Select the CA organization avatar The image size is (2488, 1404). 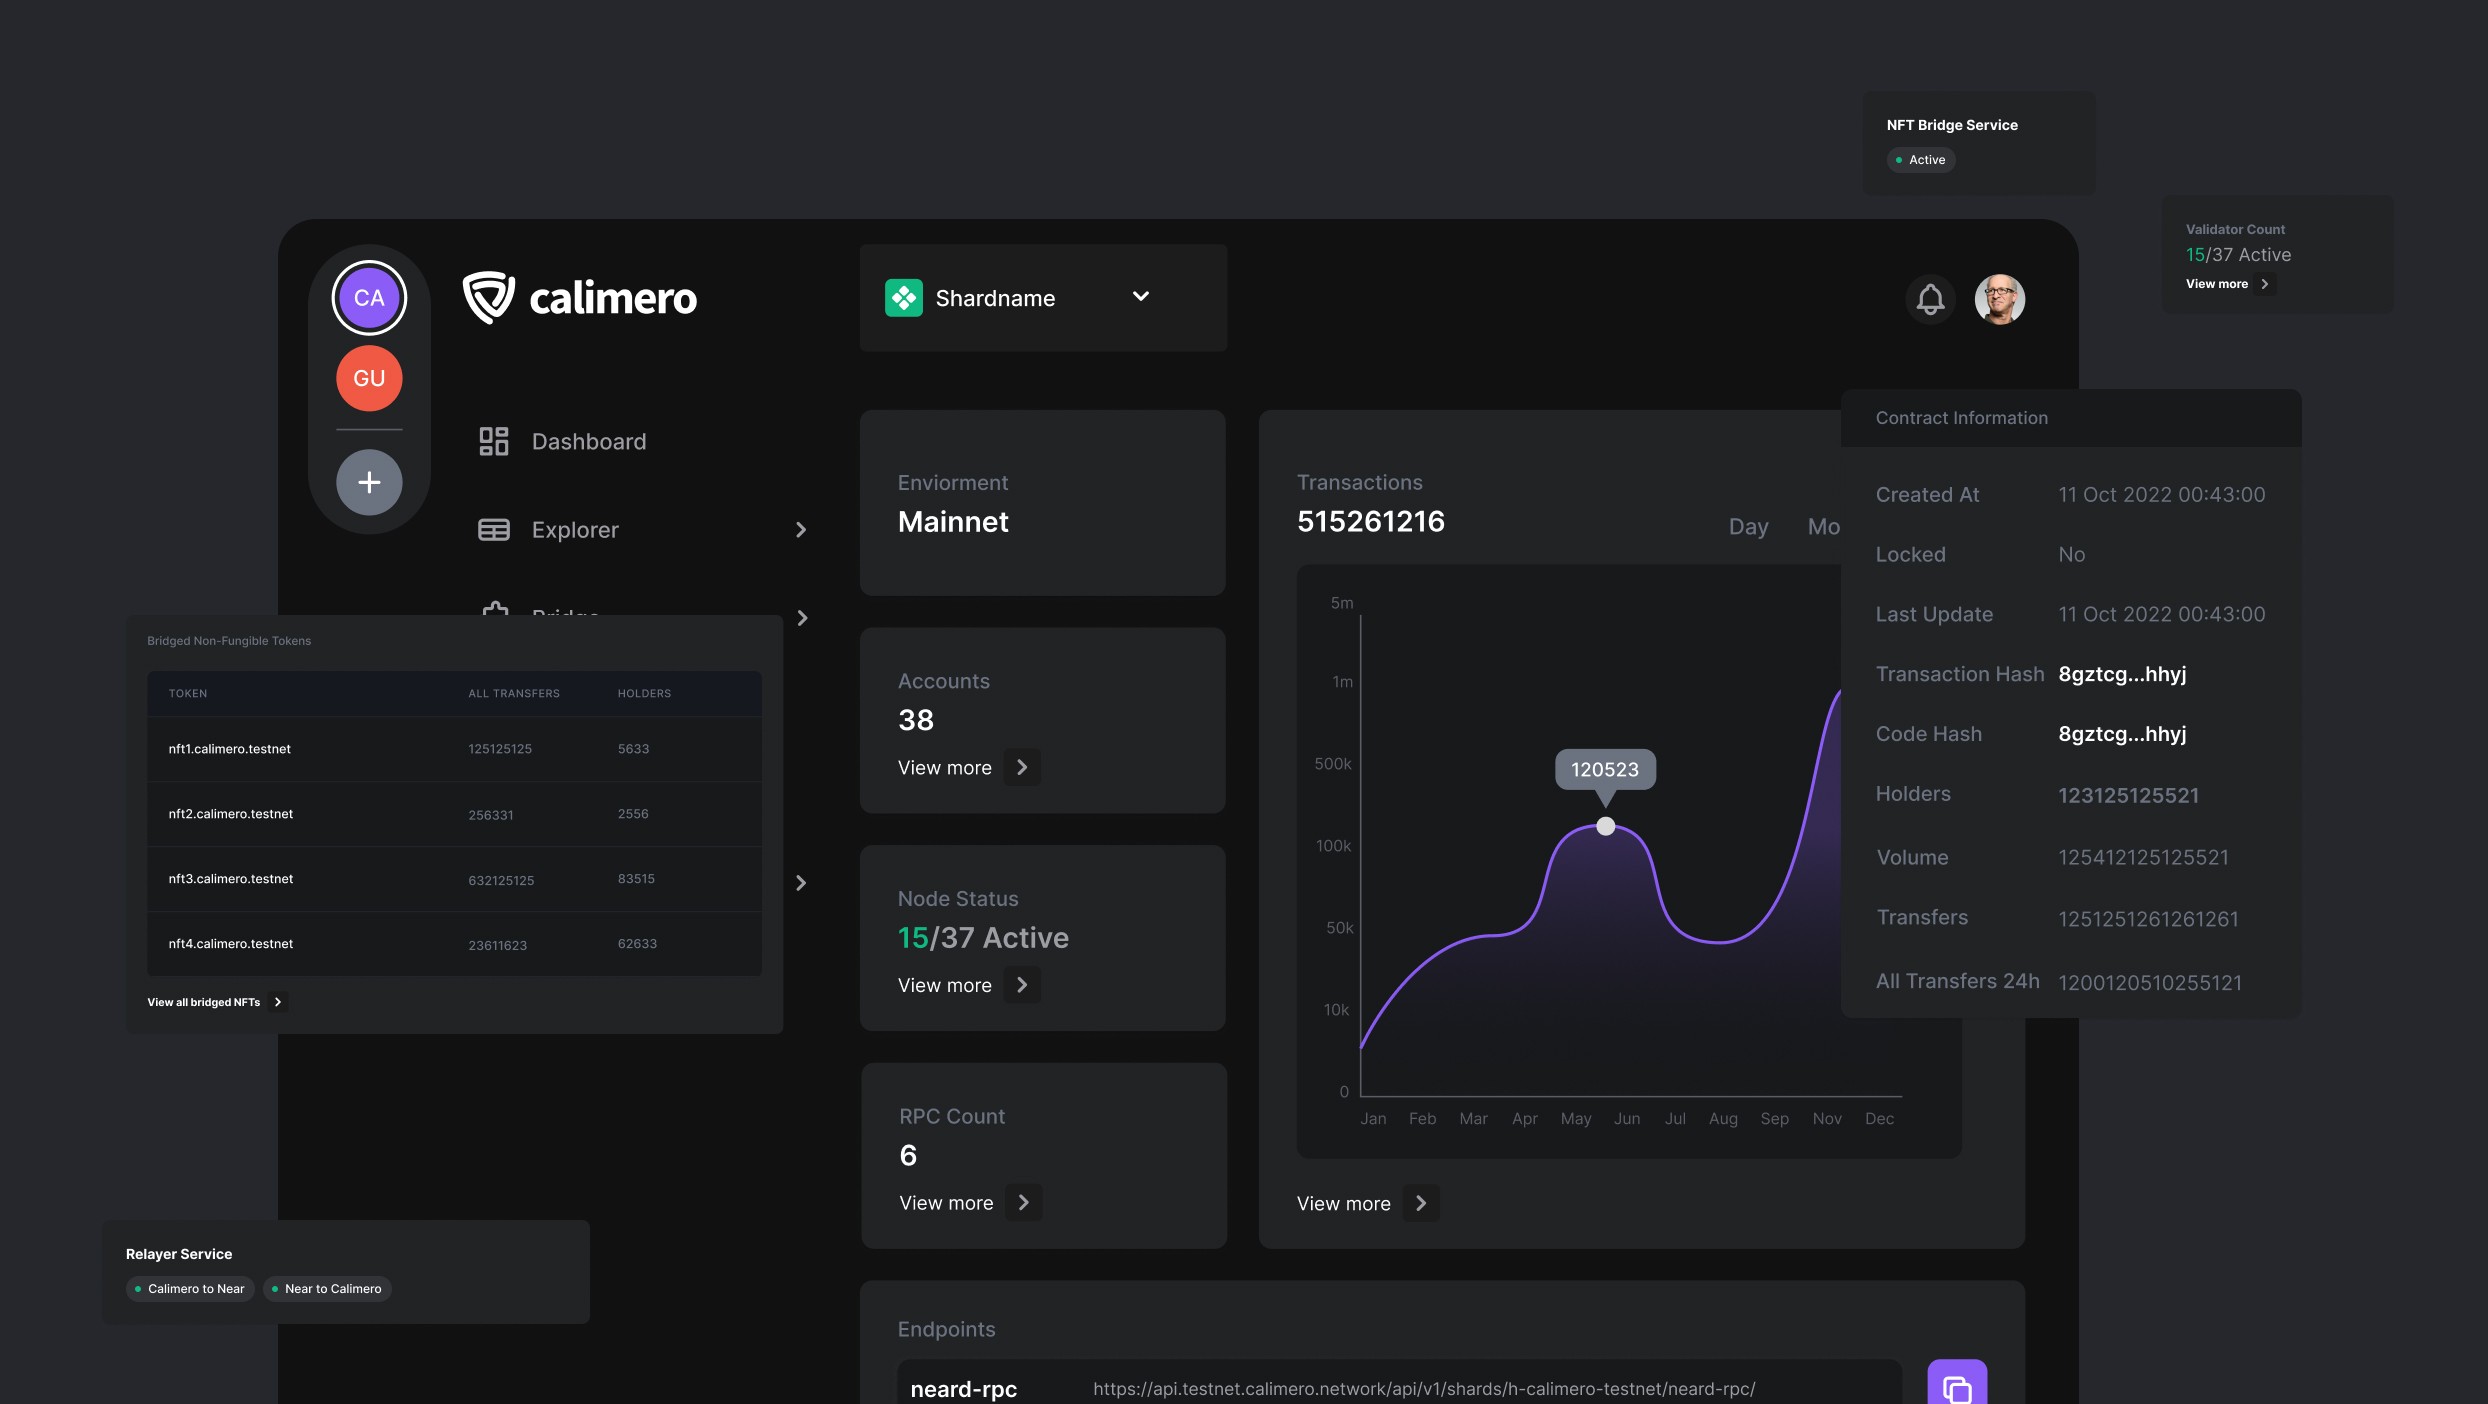point(369,298)
